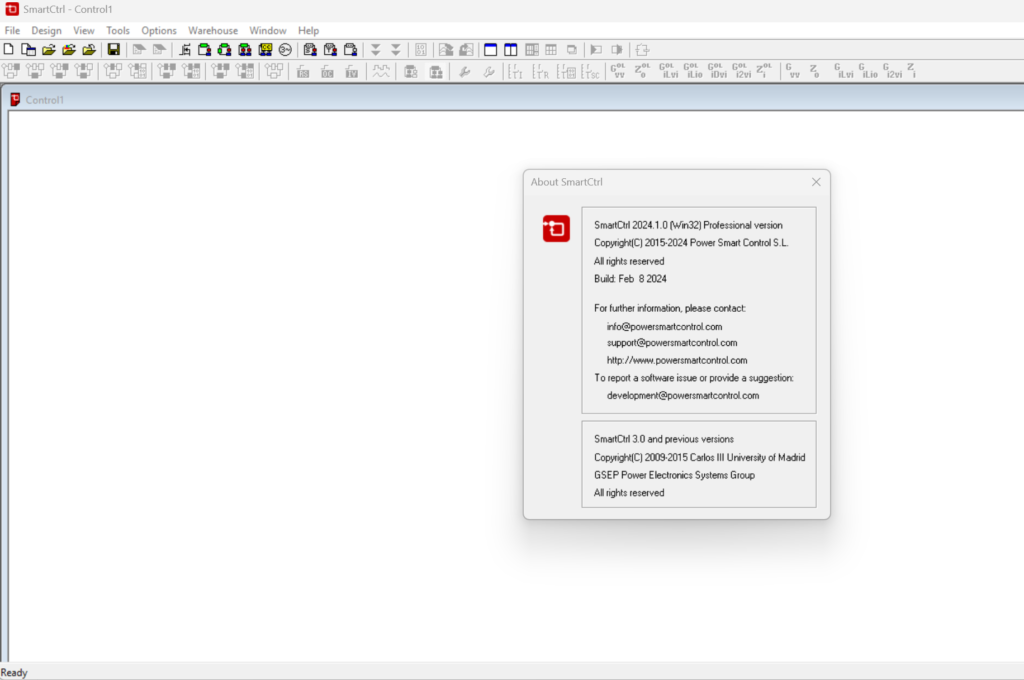Switch to the two-panel split layout icon
The height and width of the screenshot is (680, 1024).
click(x=511, y=50)
